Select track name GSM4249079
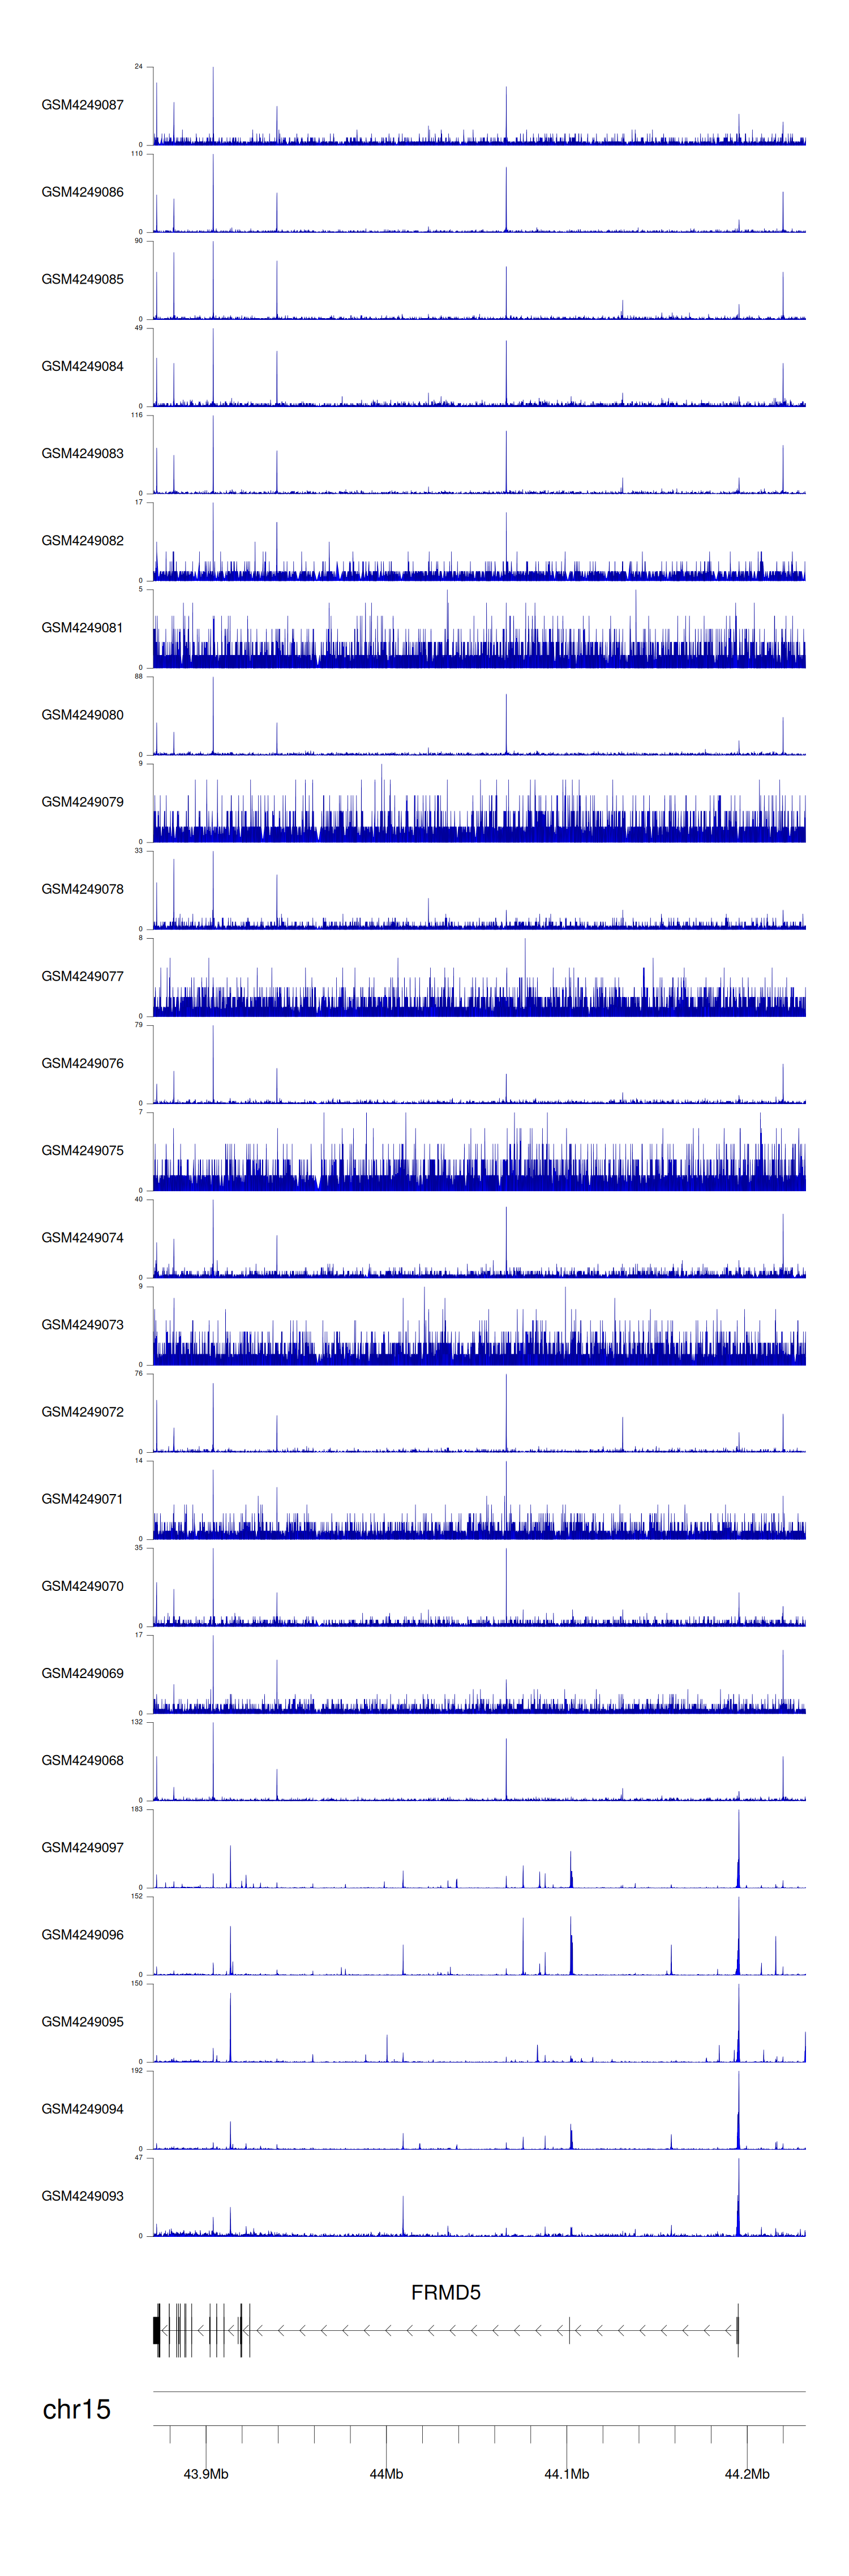The width and height of the screenshot is (849, 2576). pyautogui.click(x=82, y=802)
